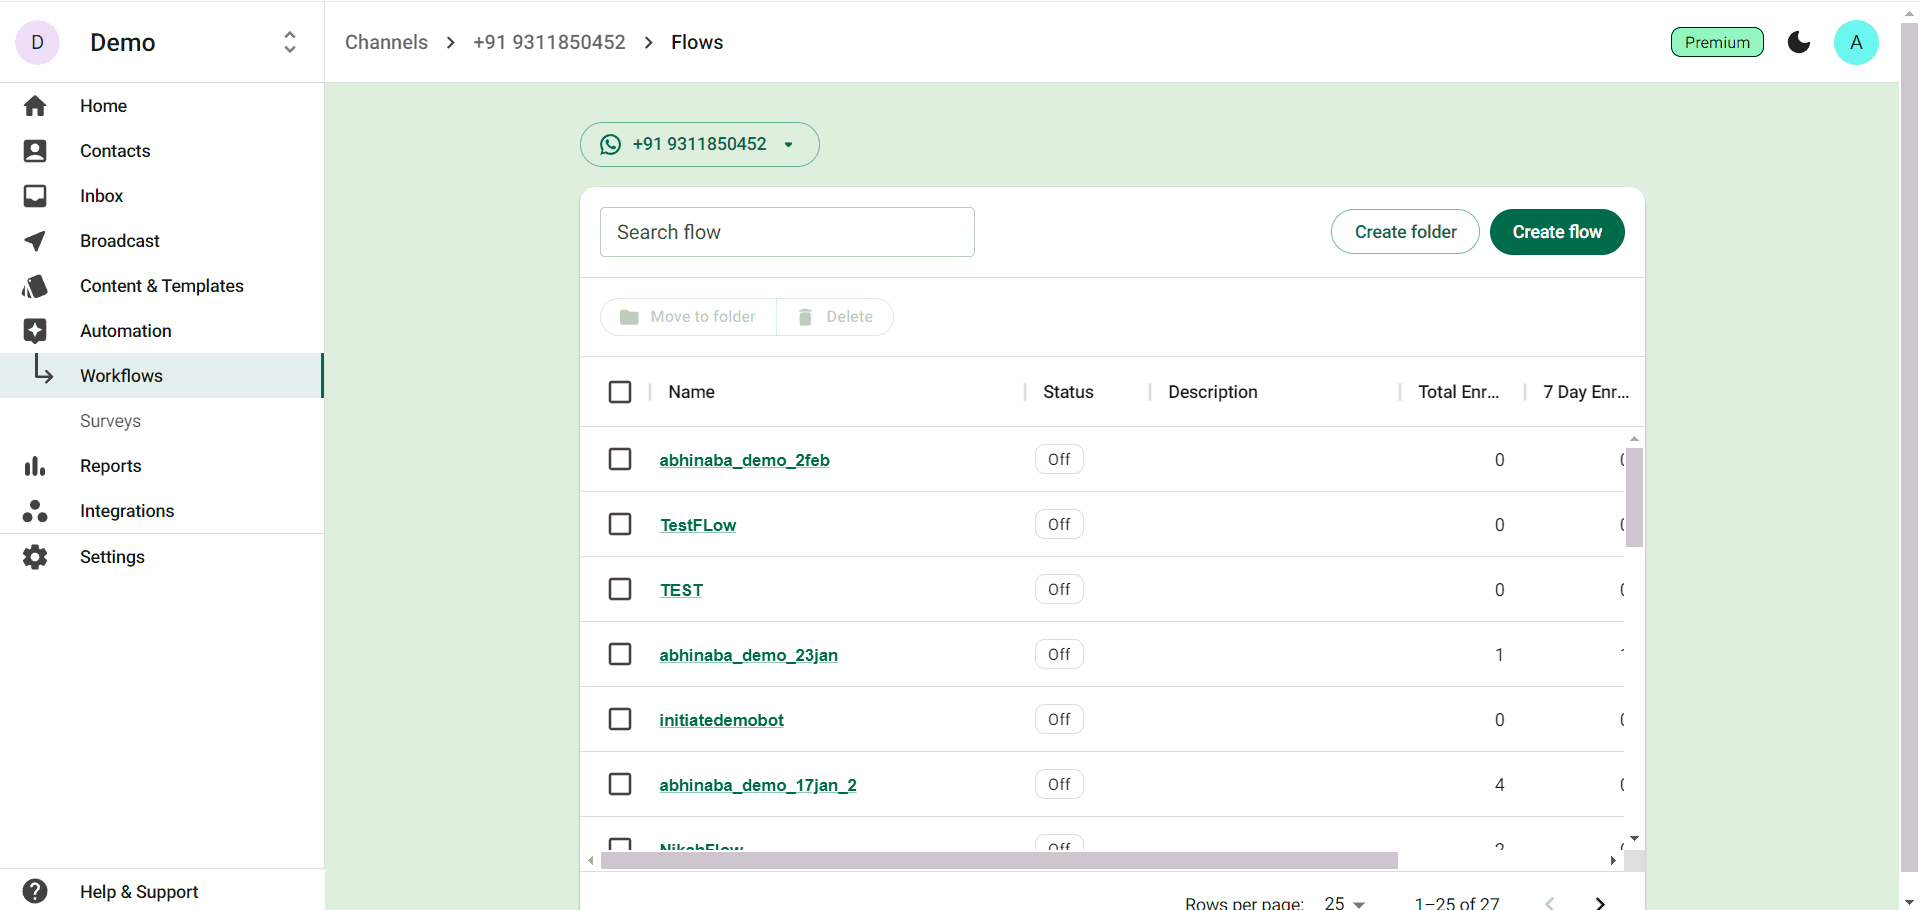Click the Help & Support question icon

coord(35,891)
